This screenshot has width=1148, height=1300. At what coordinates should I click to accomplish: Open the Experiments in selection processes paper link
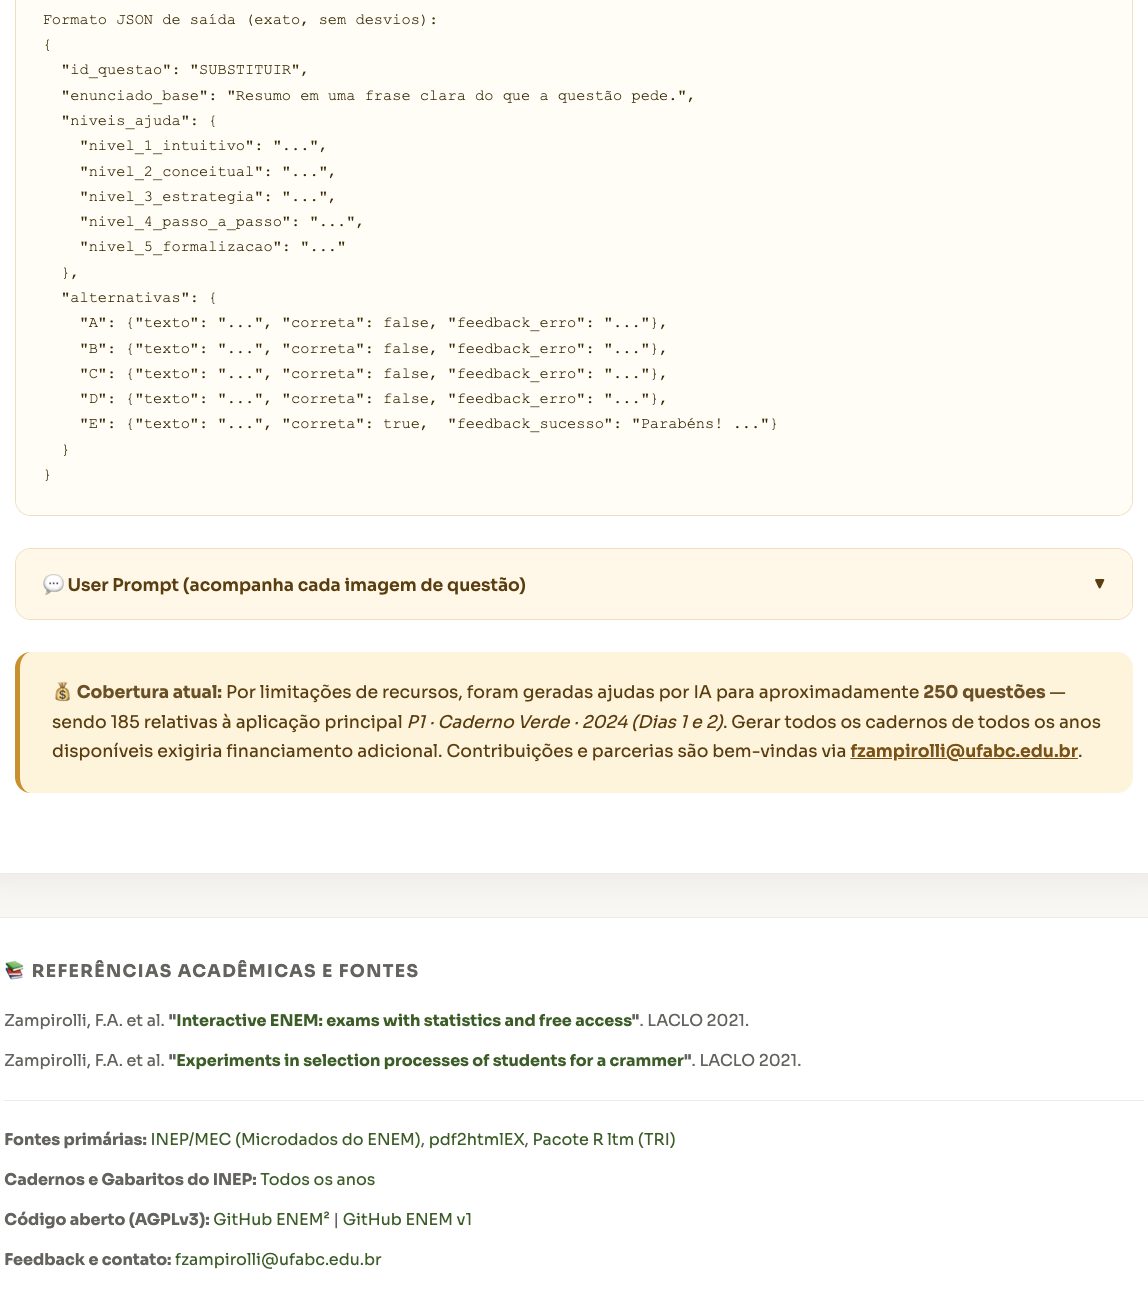pos(430,1060)
